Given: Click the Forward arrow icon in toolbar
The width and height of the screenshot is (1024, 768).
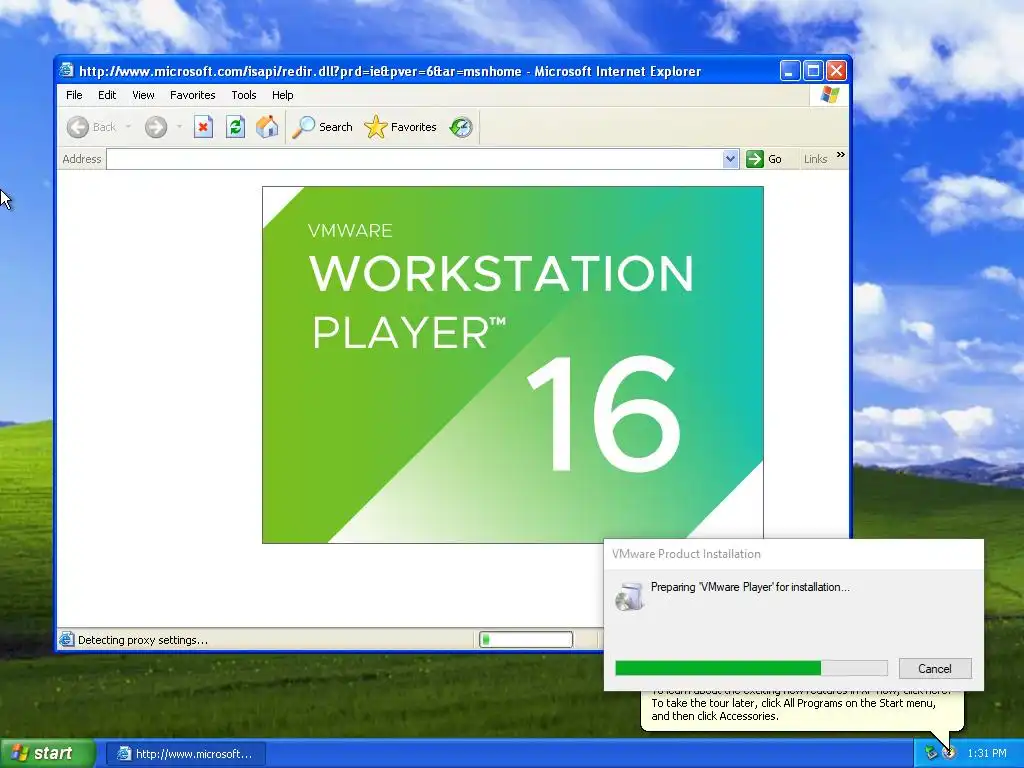Looking at the screenshot, I should [155, 127].
